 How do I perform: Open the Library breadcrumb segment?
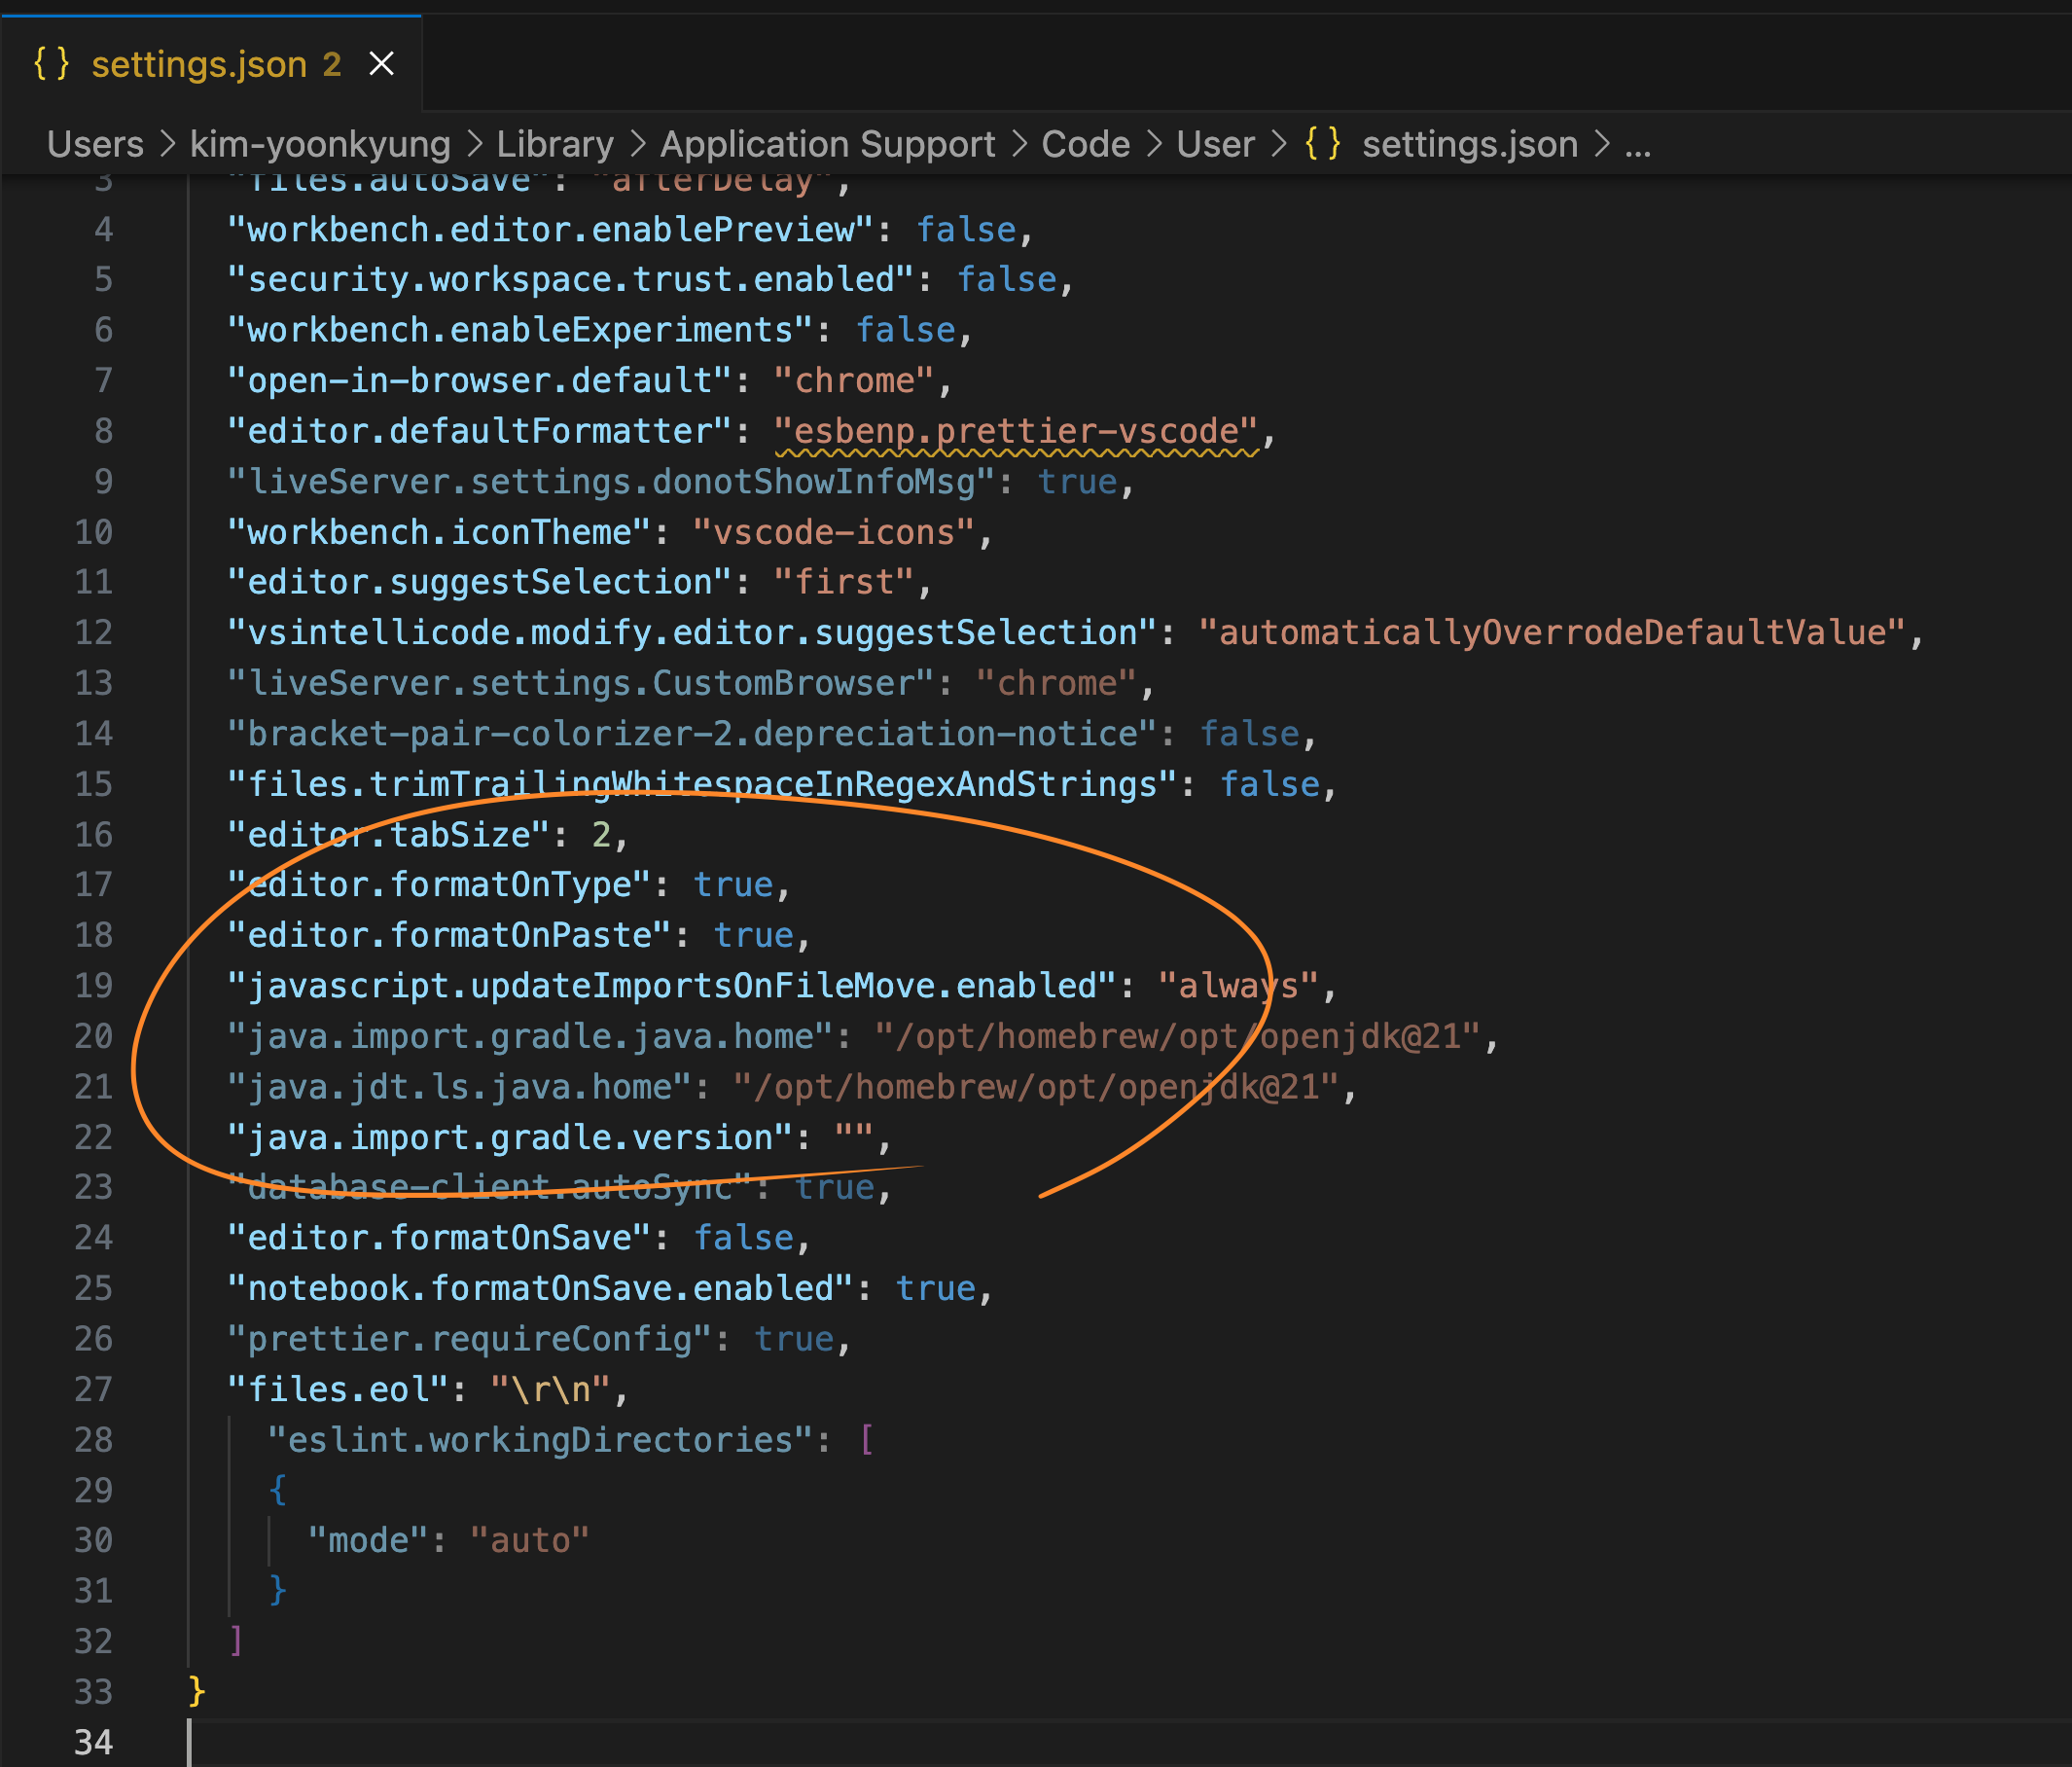point(555,144)
